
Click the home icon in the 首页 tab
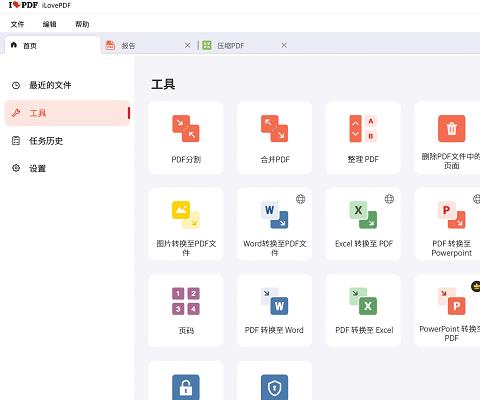point(14,45)
